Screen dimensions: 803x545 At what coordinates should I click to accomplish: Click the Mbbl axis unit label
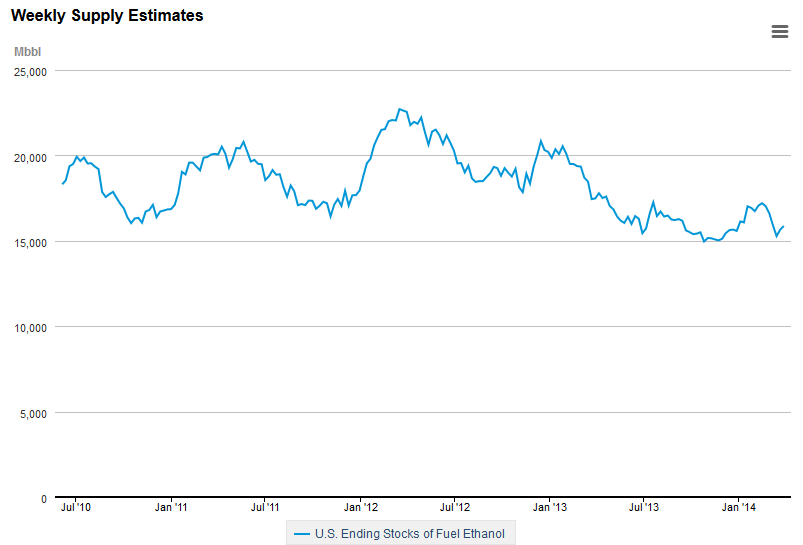click(x=27, y=52)
